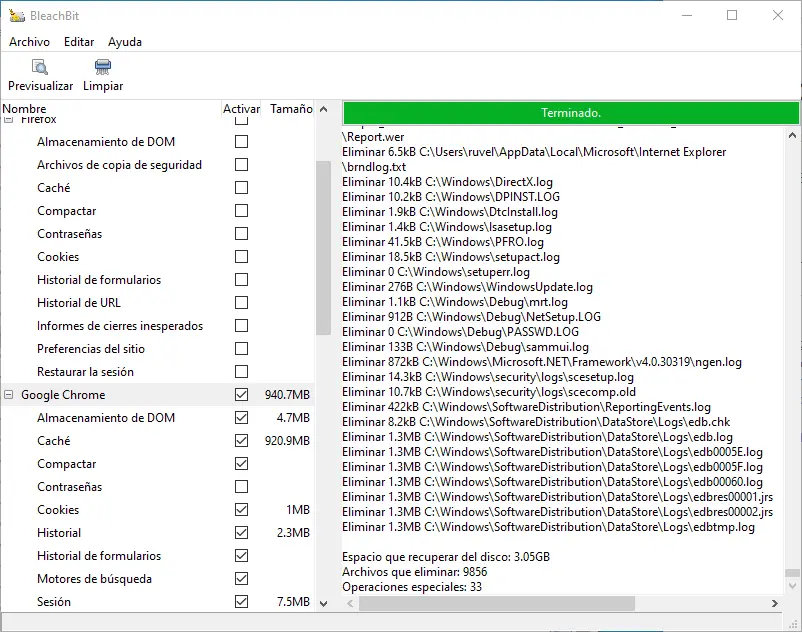Click the PASSWD.LOG log line

pos(460,332)
